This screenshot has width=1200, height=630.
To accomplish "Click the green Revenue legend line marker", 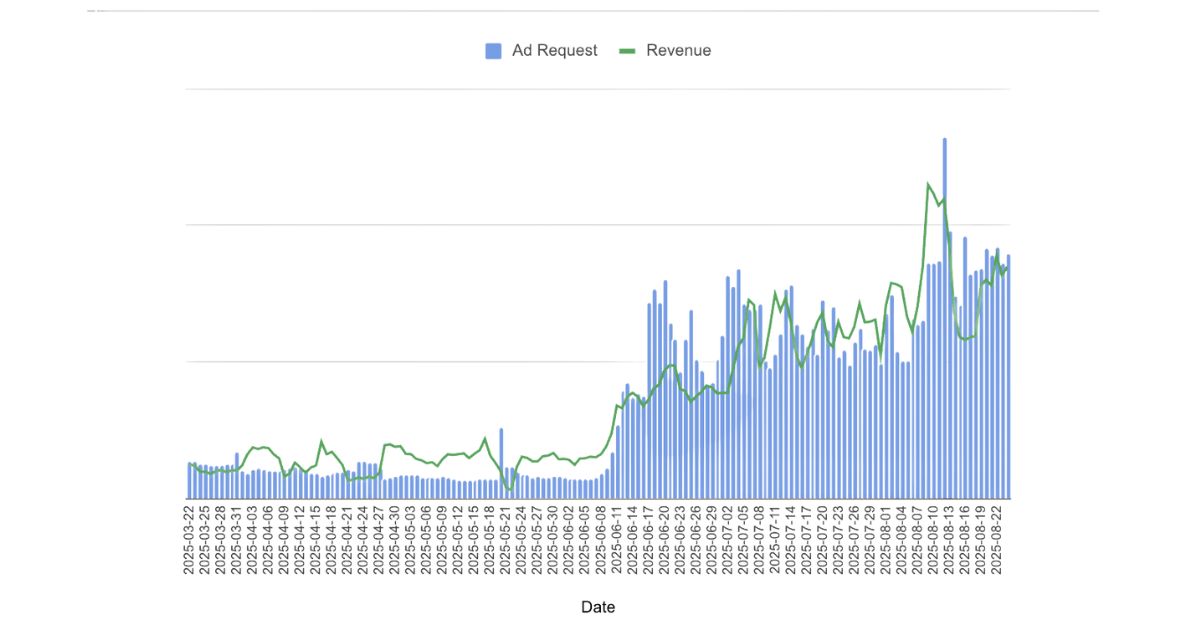I will click(628, 51).
